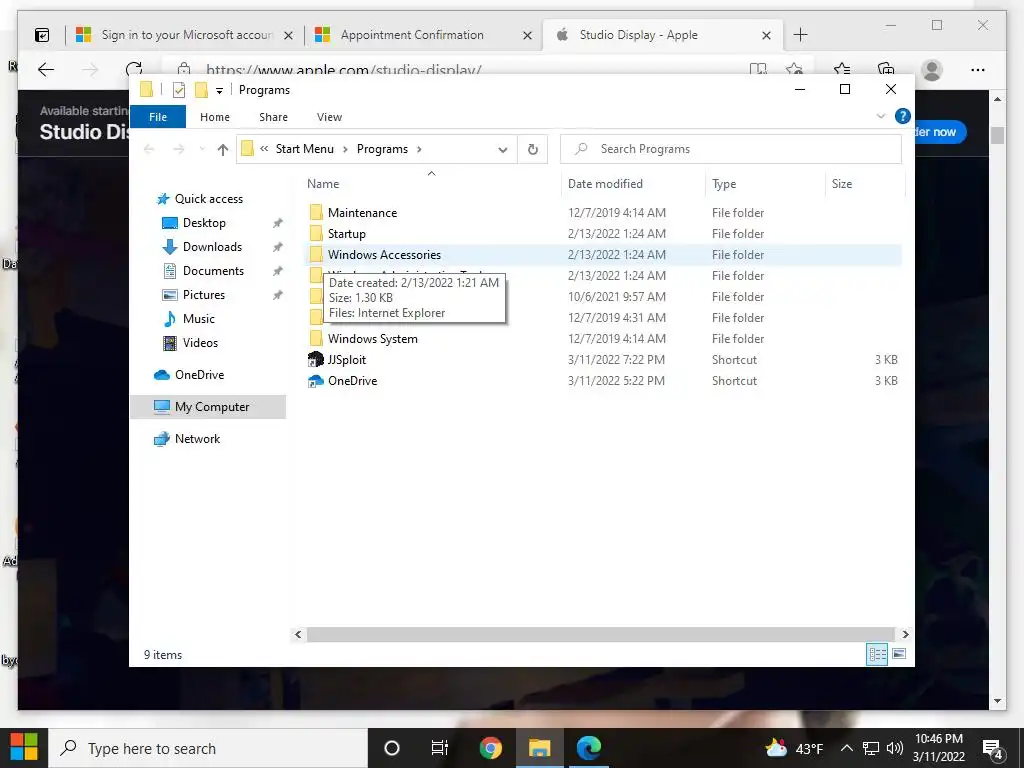Select the Maintenance folder
1024x768 pixels.
coord(362,213)
